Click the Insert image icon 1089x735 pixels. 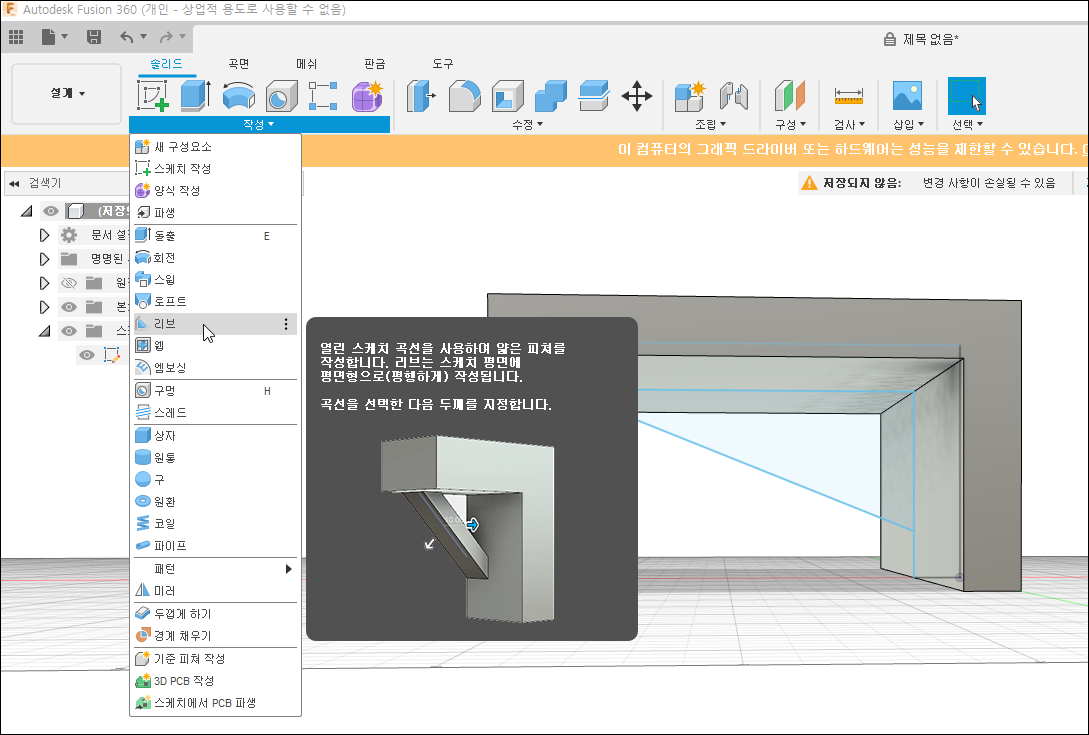tap(907, 96)
